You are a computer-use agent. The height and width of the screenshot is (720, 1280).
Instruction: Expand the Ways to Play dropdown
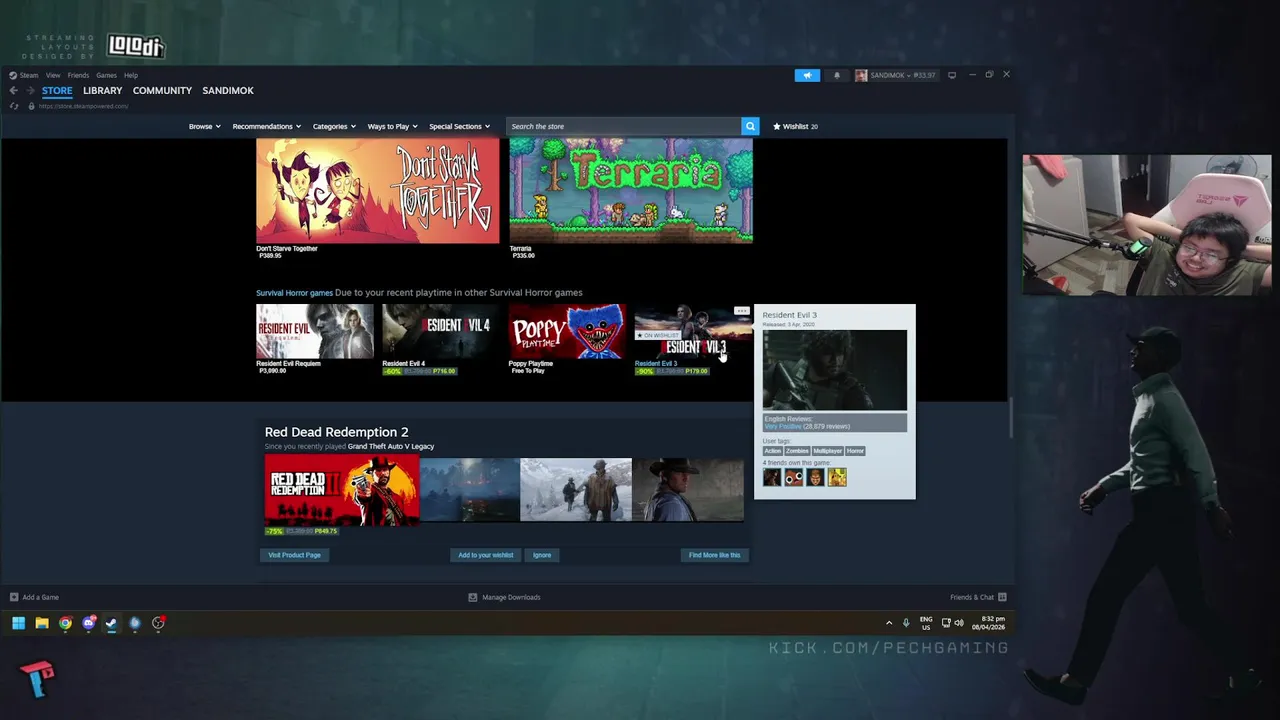point(392,127)
